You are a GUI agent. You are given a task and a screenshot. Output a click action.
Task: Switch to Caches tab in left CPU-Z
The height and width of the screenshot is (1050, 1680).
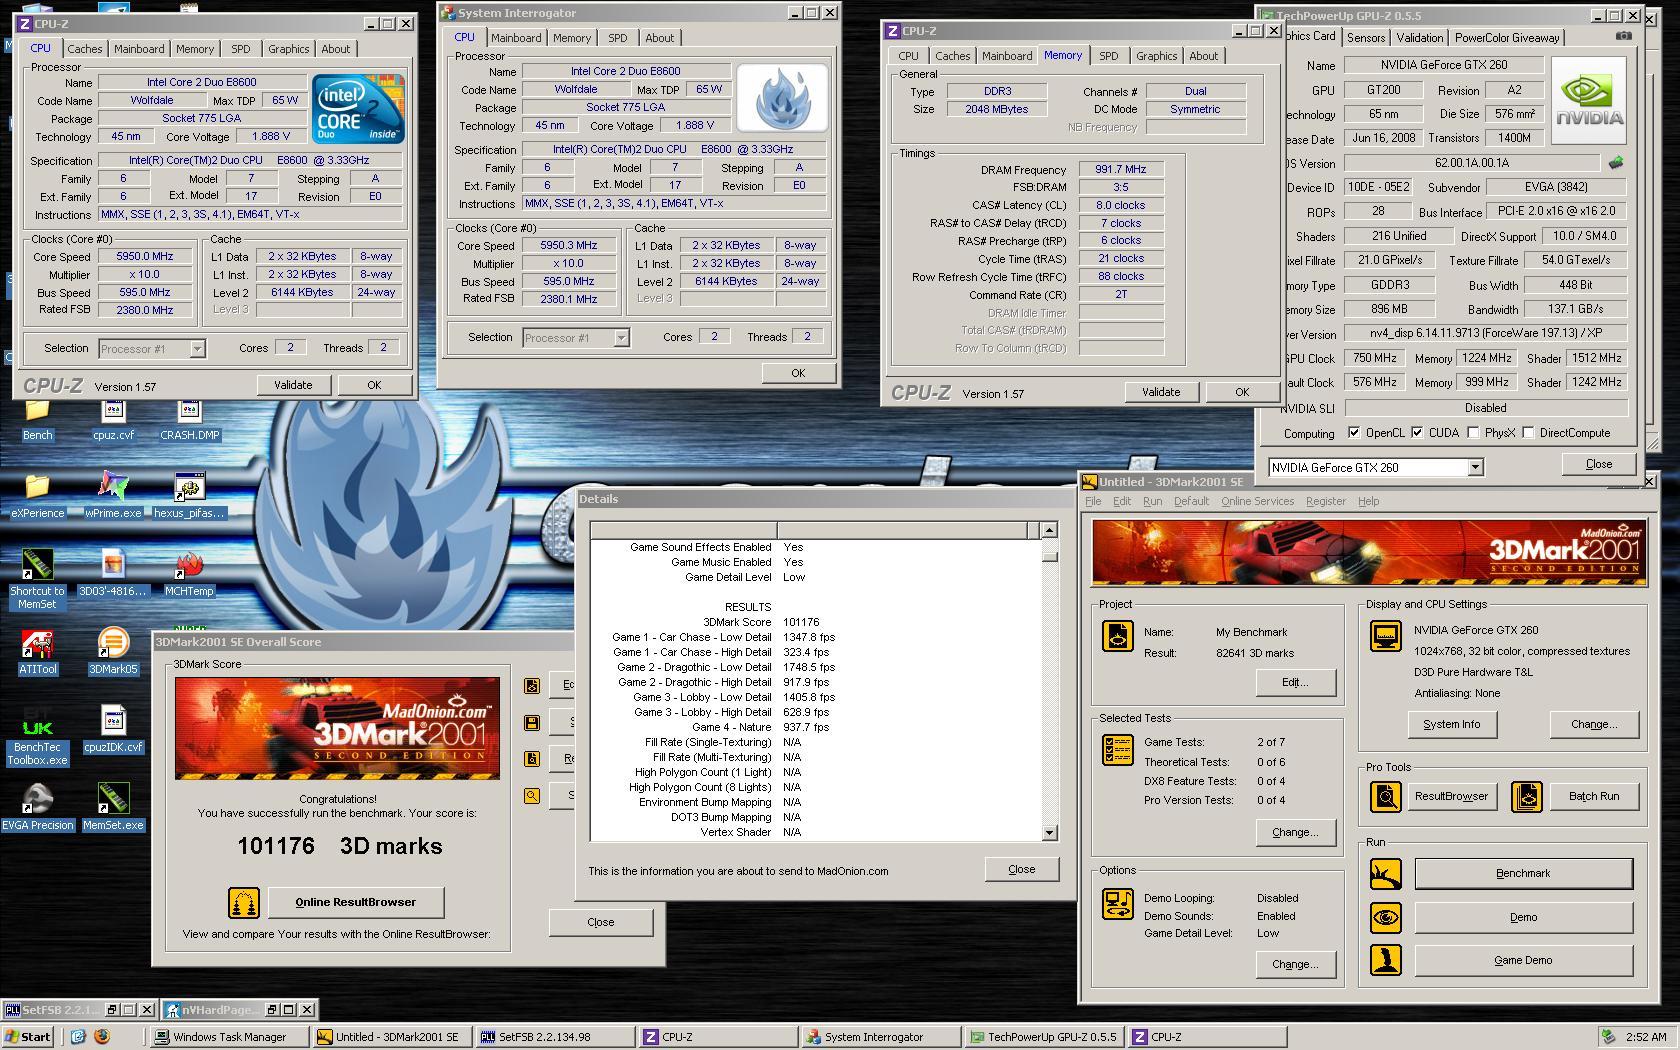(84, 49)
